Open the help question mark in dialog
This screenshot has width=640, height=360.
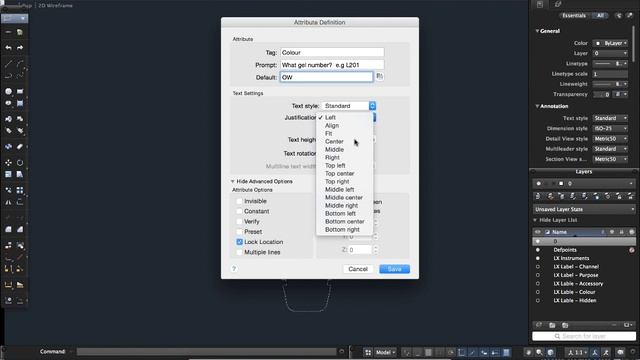234,269
